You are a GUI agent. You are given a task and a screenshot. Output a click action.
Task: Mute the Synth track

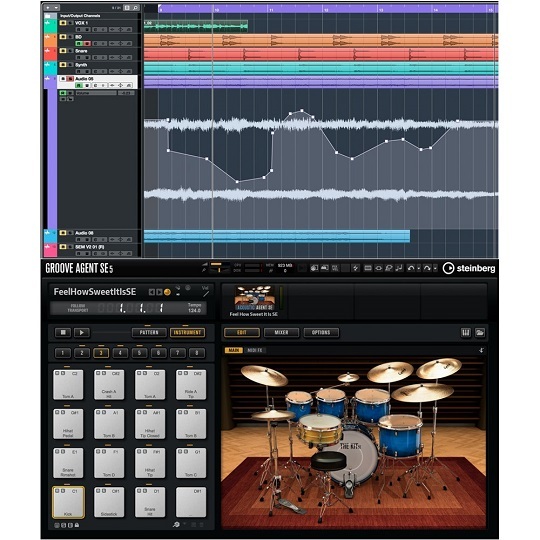click(x=63, y=65)
